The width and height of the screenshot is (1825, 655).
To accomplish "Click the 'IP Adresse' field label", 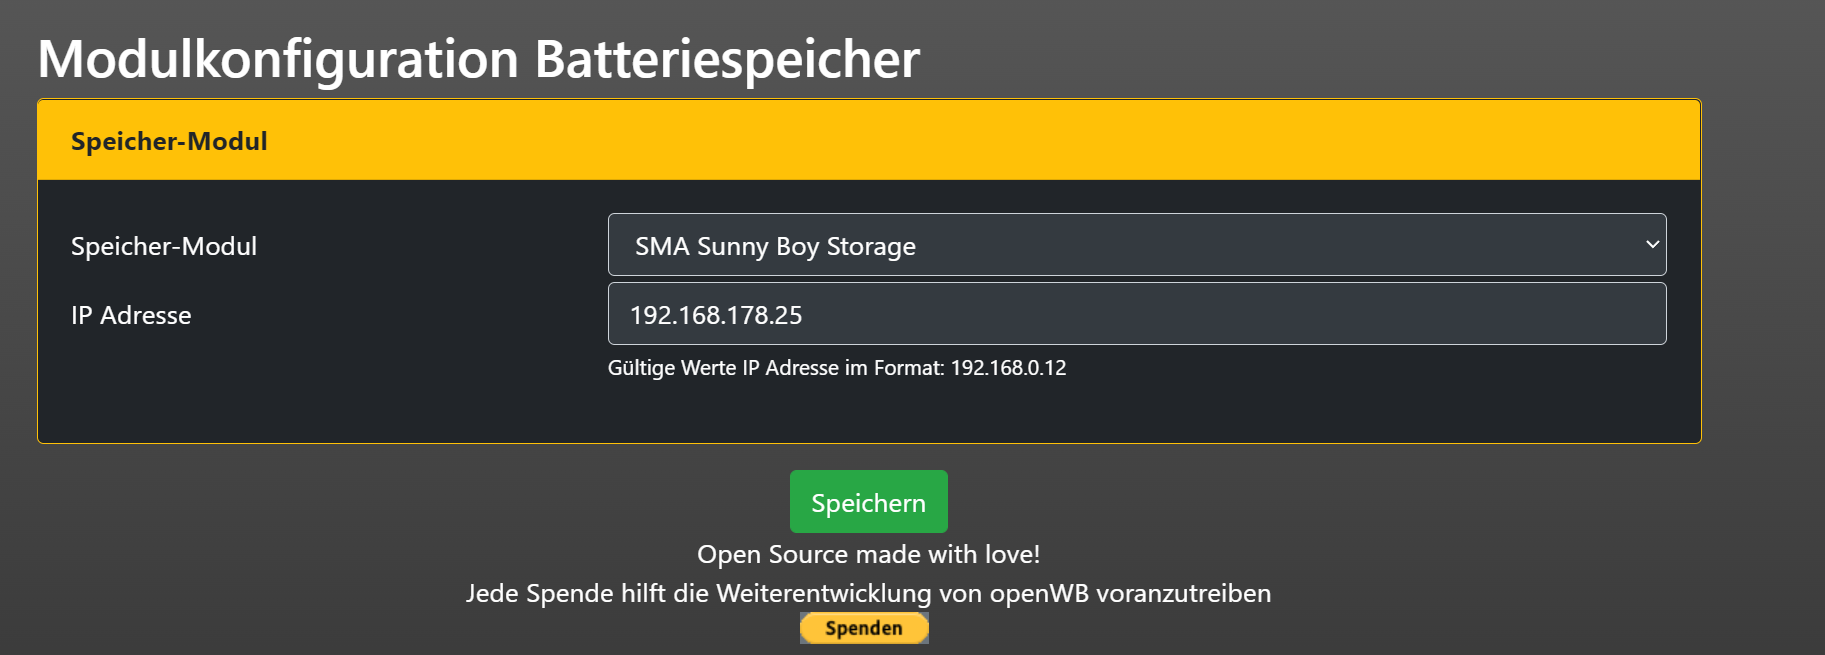I will tap(131, 315).
